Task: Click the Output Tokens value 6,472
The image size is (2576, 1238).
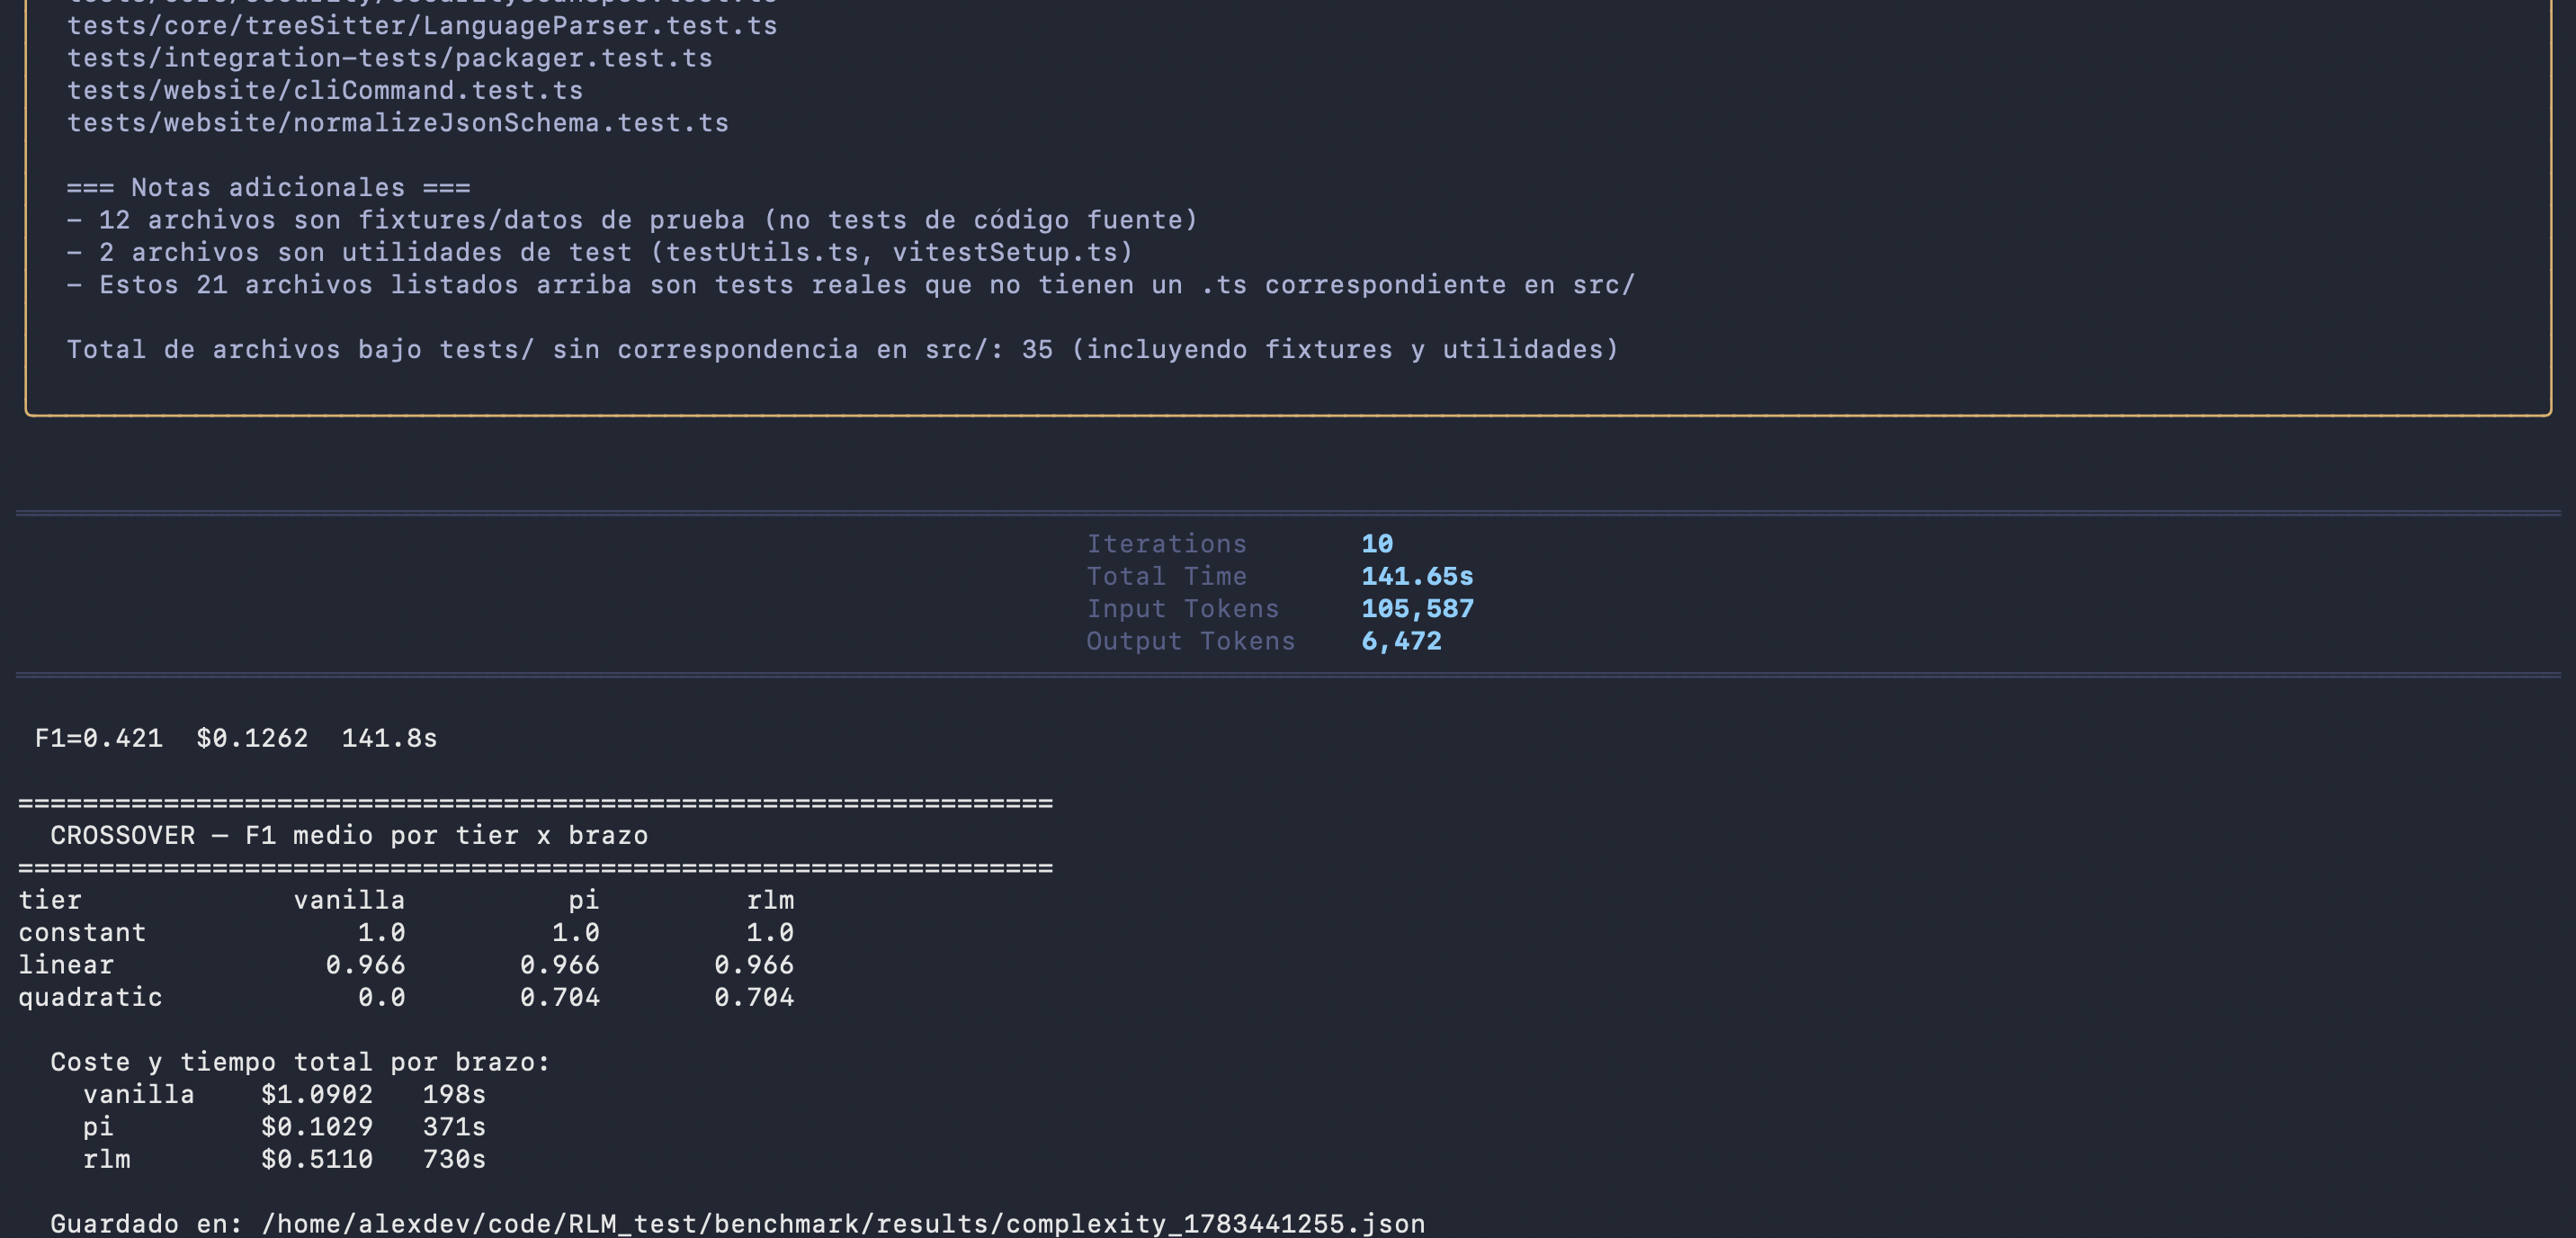Action: pyautogui.click(x=1401, y=641)
